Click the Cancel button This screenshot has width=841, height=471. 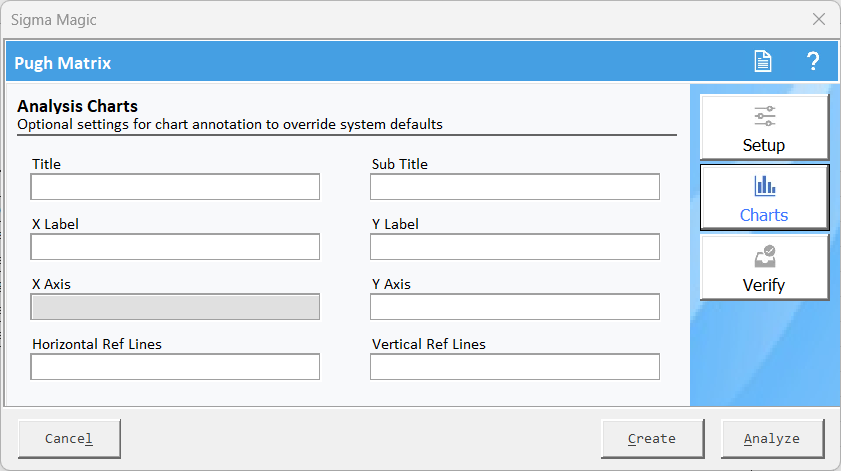pos(69,439)
